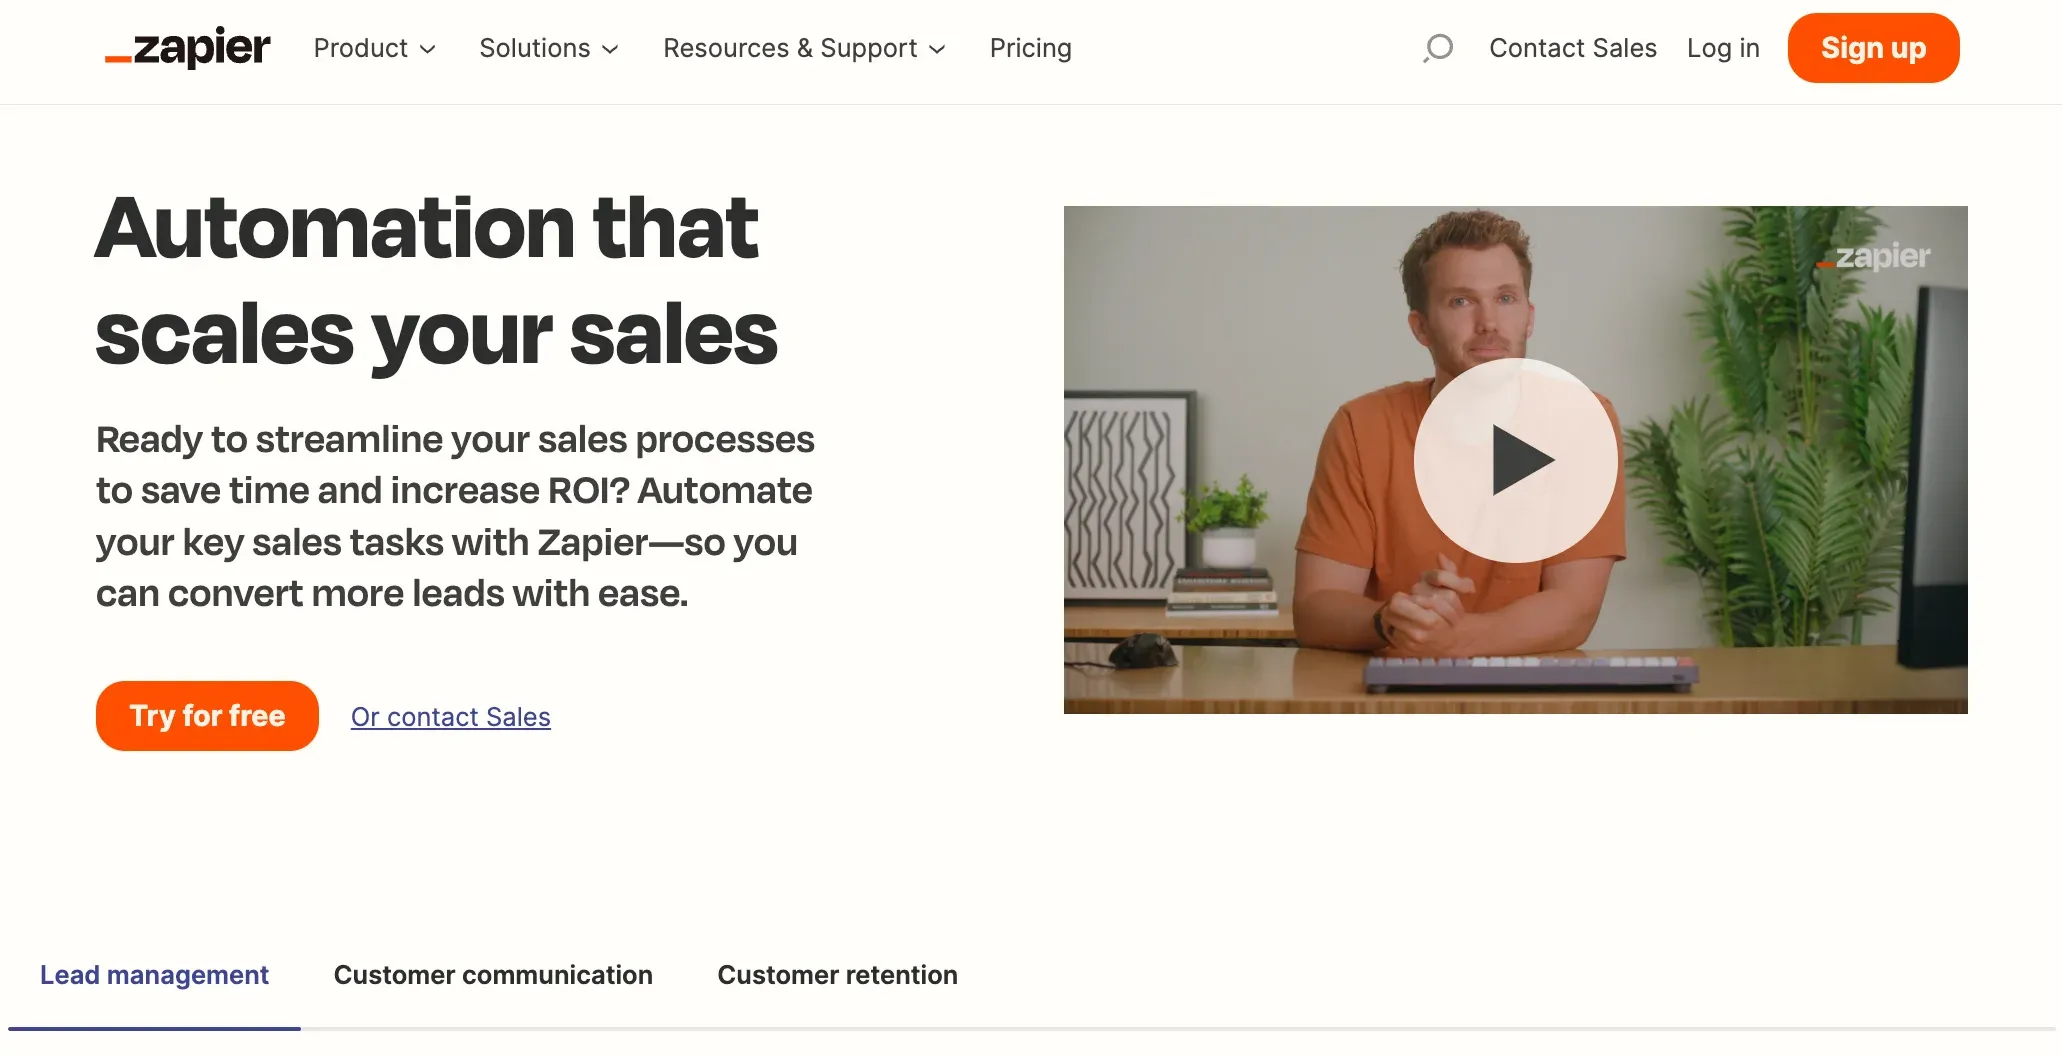This screenshot has width=2062, height=1056.
Task: Open the search magnifier icon
Action: pyautogui.click(x=1438, y=48)
